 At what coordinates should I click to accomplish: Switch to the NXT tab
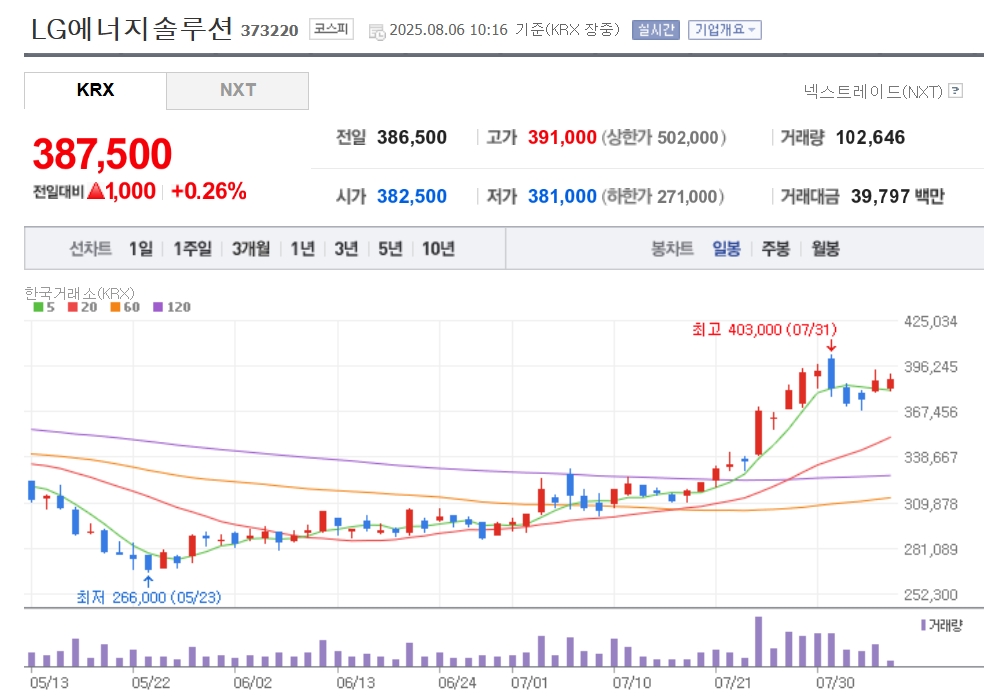pyautogui.click(x=238, y=90)
